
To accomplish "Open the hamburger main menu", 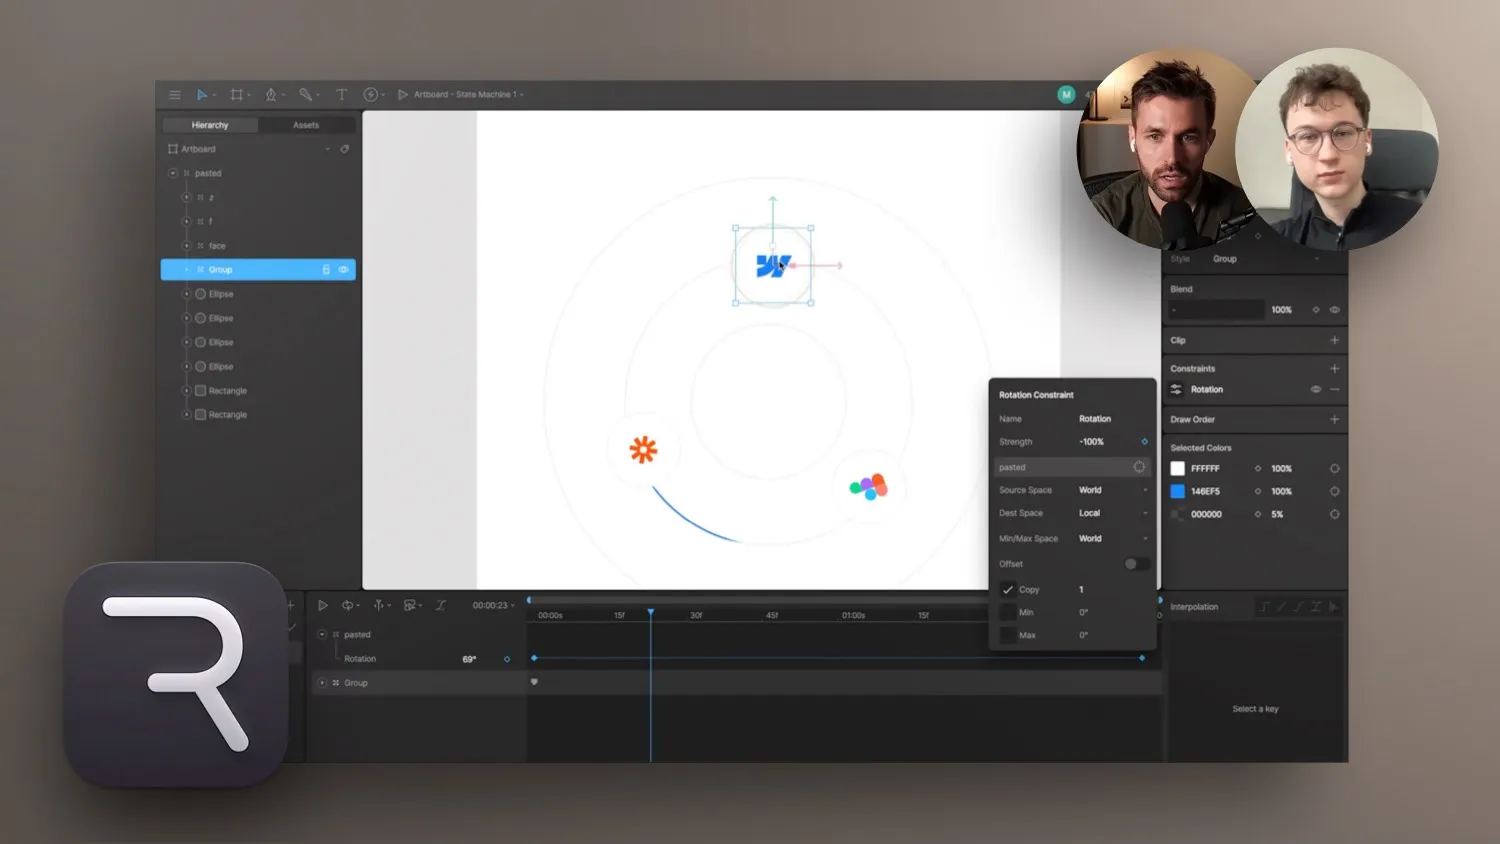I will coord(175,95).
